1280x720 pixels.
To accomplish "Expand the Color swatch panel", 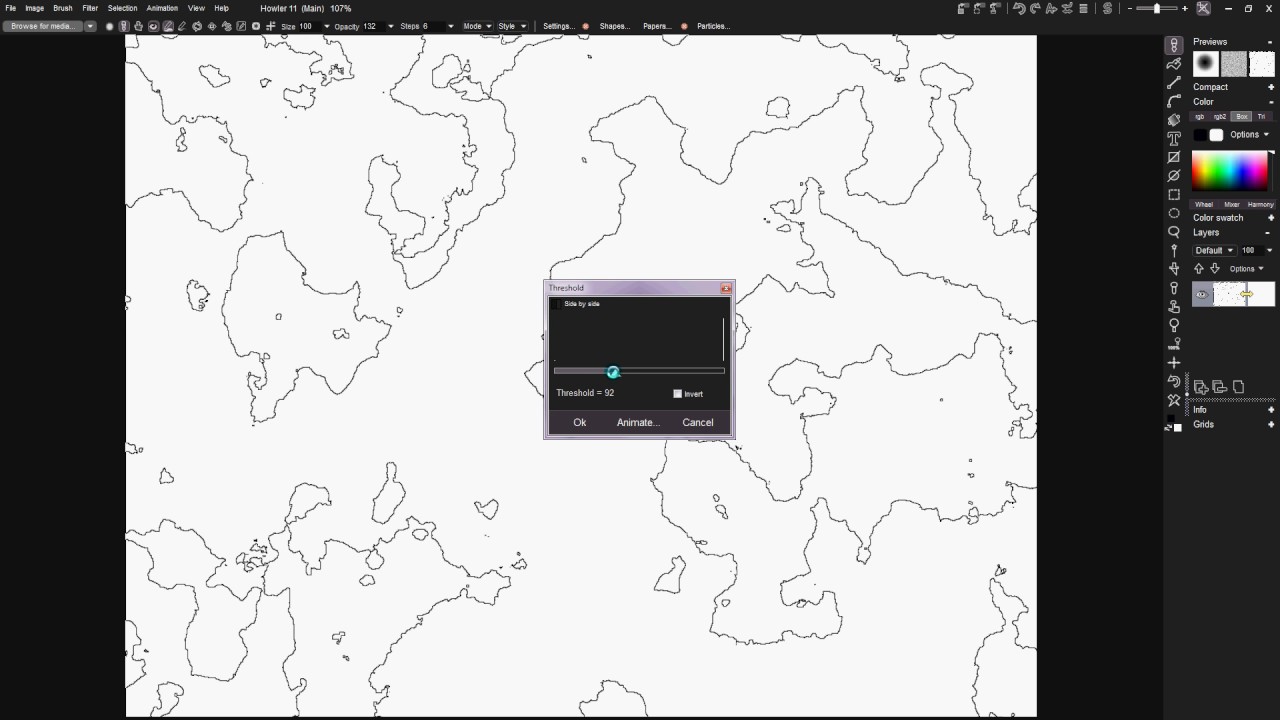I will 1271,218.
